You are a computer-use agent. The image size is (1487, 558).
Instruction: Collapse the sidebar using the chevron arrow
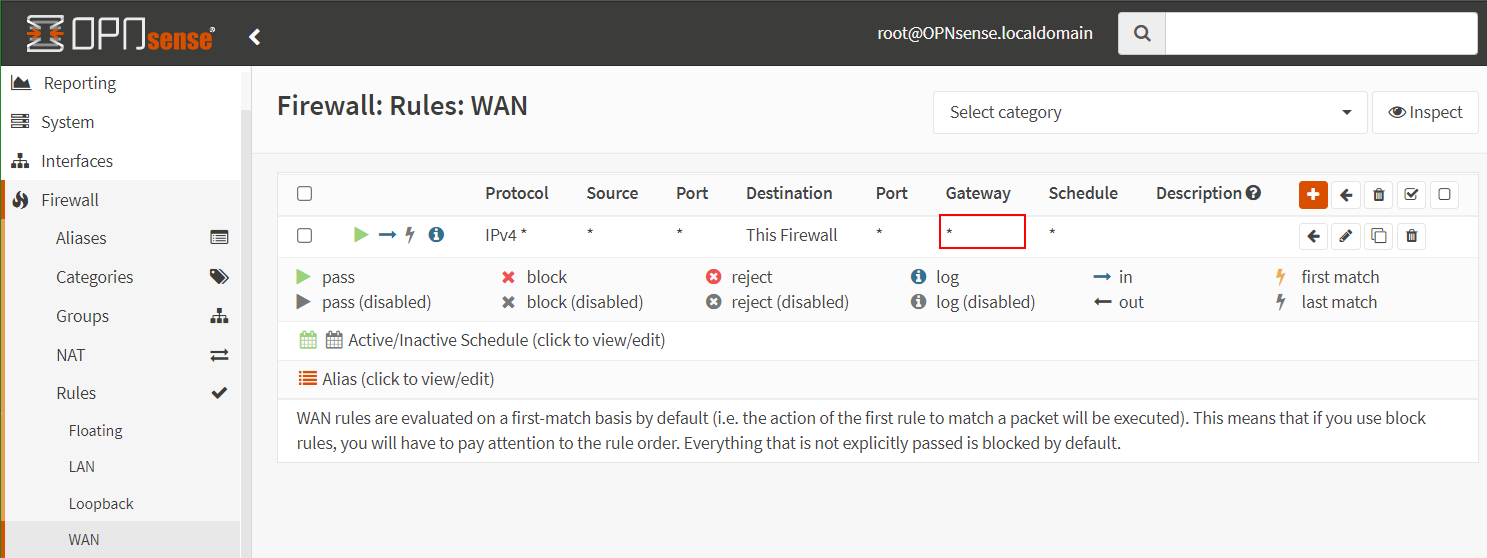(x=255, y=37)
